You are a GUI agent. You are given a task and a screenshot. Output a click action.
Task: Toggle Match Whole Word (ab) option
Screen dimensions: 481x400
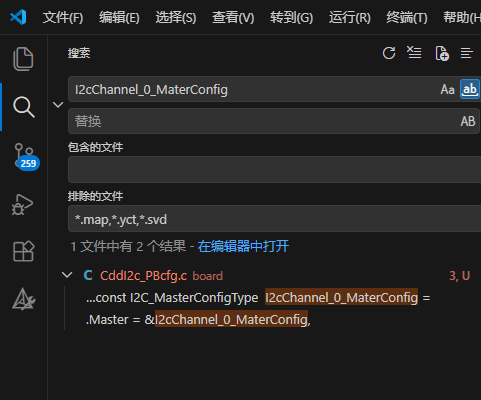point(470,89)
